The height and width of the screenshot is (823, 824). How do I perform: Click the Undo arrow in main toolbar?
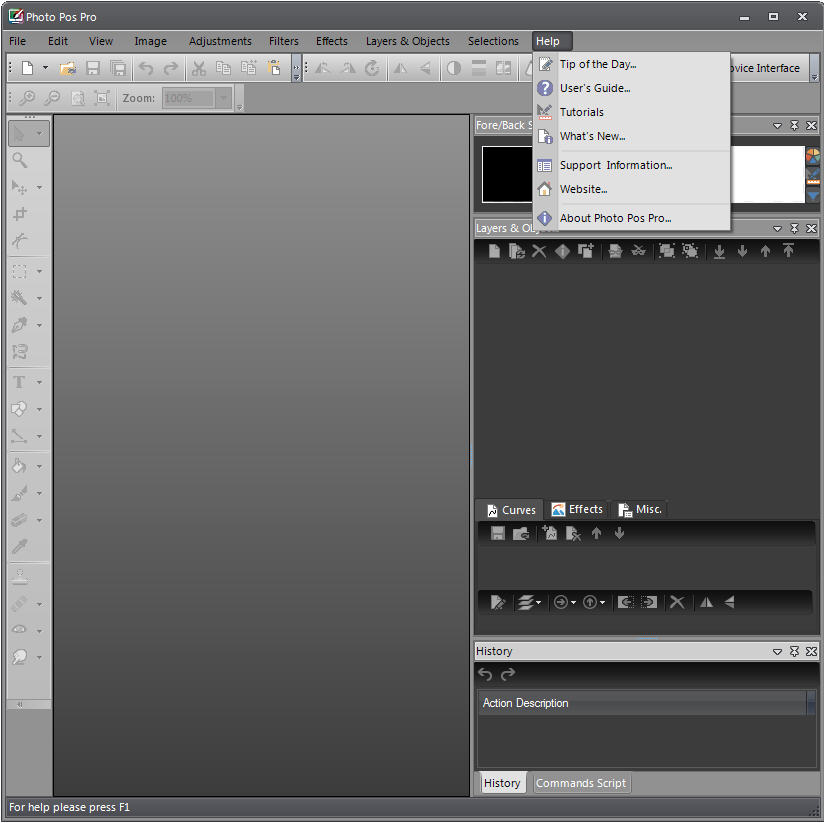pyautogui.click(x=146, y=68)
